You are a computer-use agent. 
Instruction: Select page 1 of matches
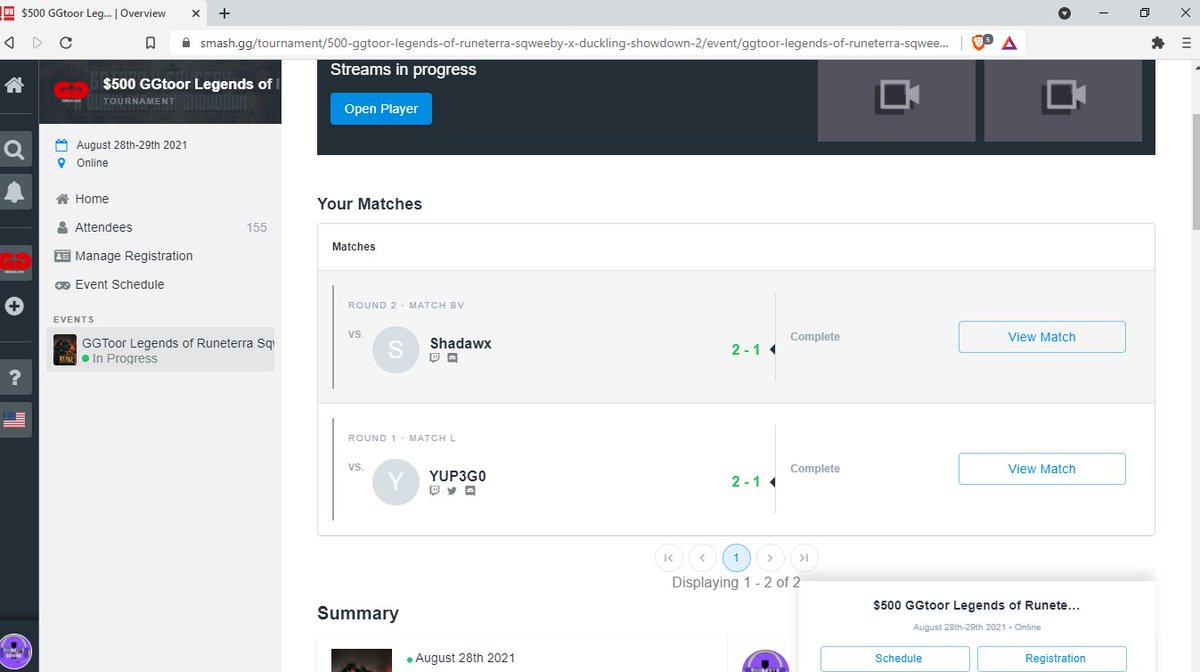coord(736,558)
